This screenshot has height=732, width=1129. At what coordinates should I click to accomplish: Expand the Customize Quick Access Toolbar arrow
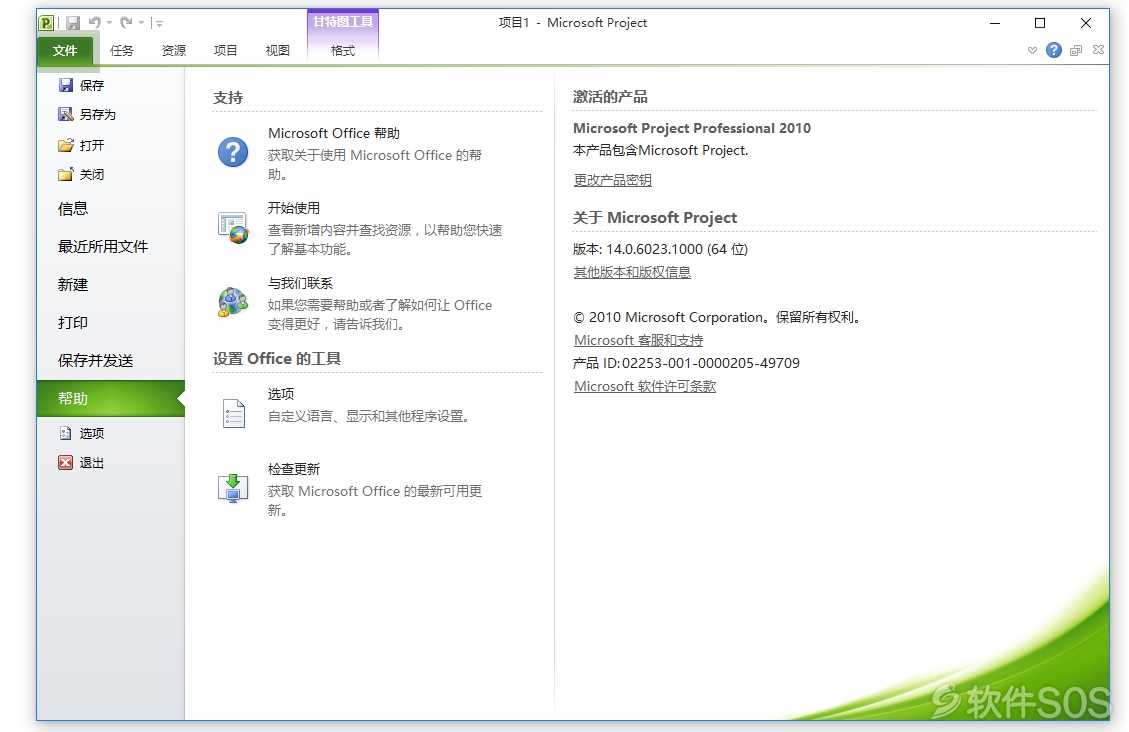159,24
